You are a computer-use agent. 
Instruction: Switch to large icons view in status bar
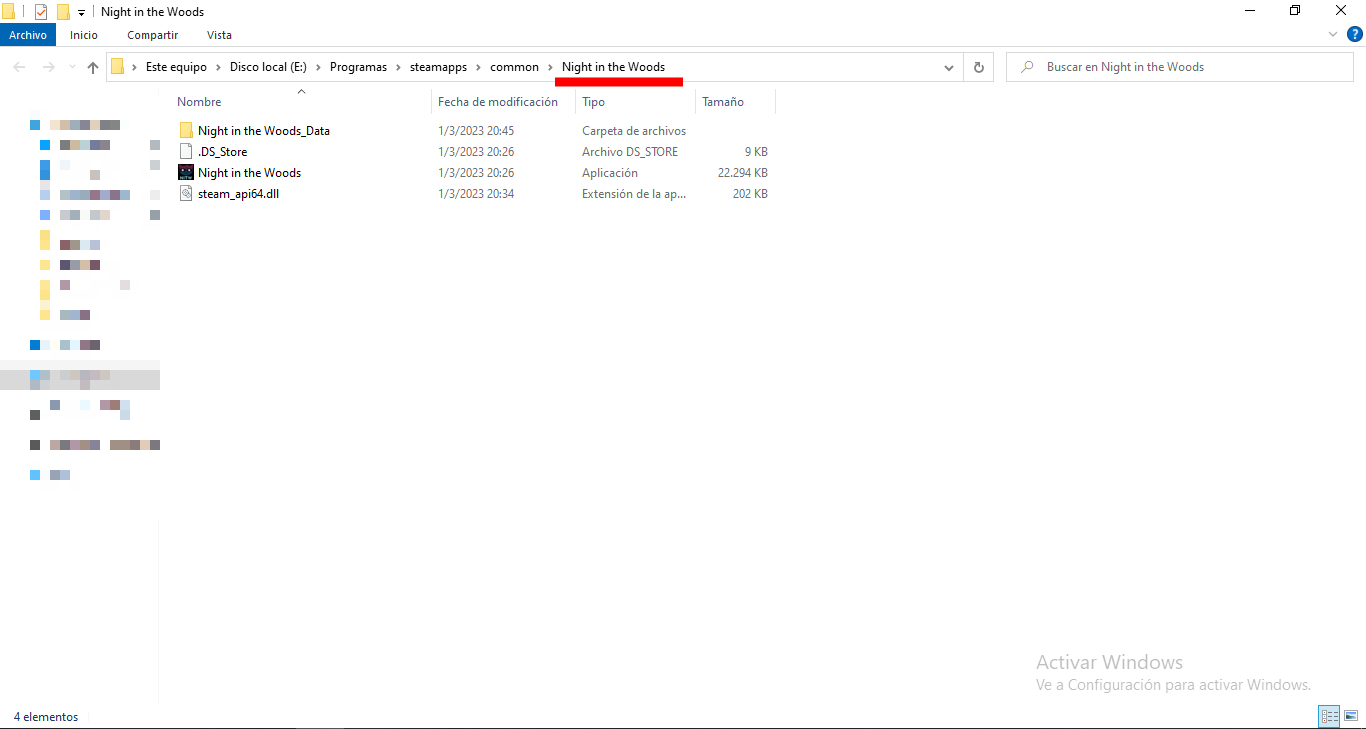tap(1351, 716)
